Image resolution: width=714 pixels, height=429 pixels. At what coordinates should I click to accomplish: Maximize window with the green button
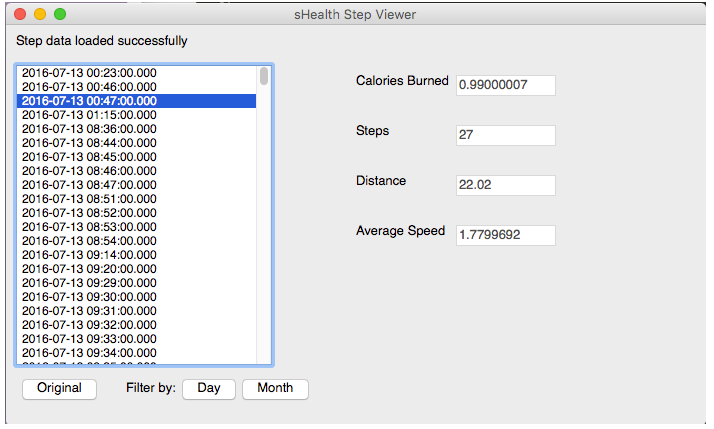(x=60, y=14)
